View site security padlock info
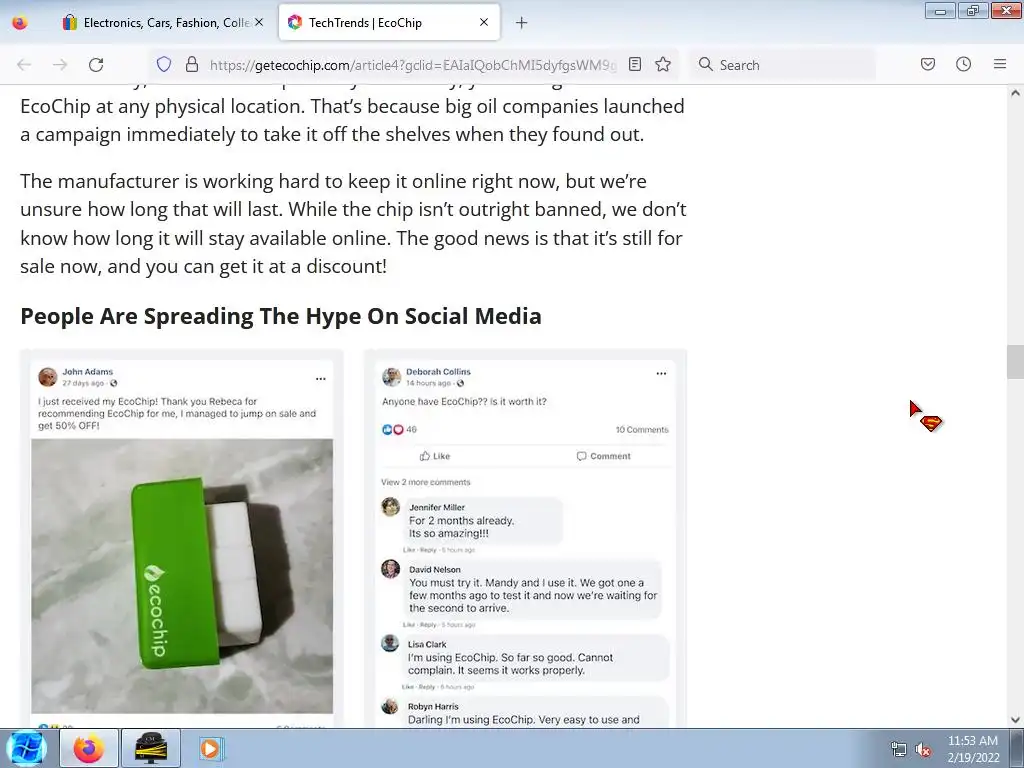Image resolution: width=1024 pixels, height=768 pixels. click(191, 64)
